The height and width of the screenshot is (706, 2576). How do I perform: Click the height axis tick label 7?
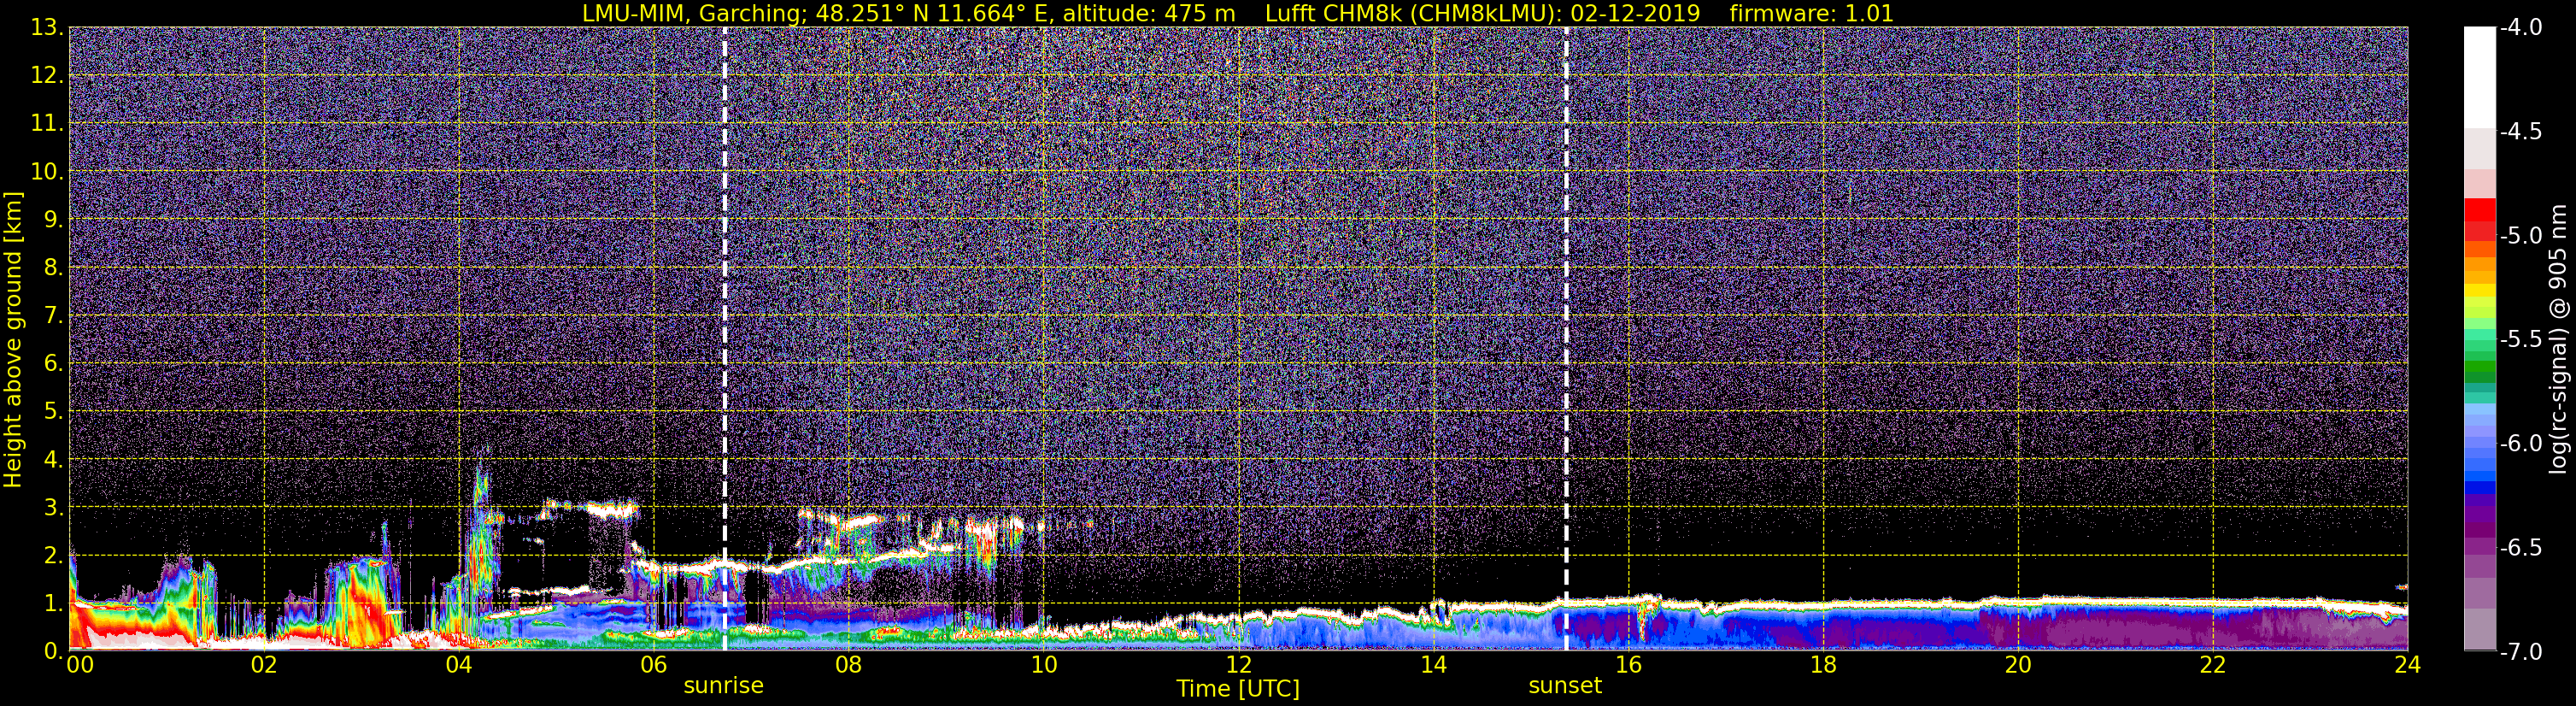click(x=53, y=315)
